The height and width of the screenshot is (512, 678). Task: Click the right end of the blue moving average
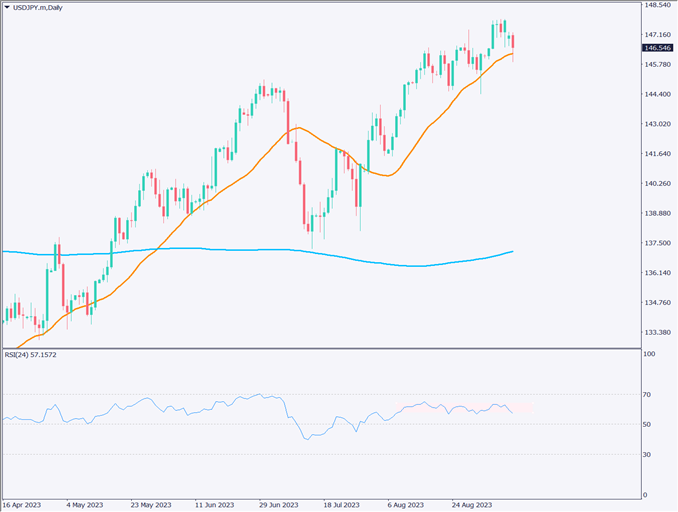[512, 251]
